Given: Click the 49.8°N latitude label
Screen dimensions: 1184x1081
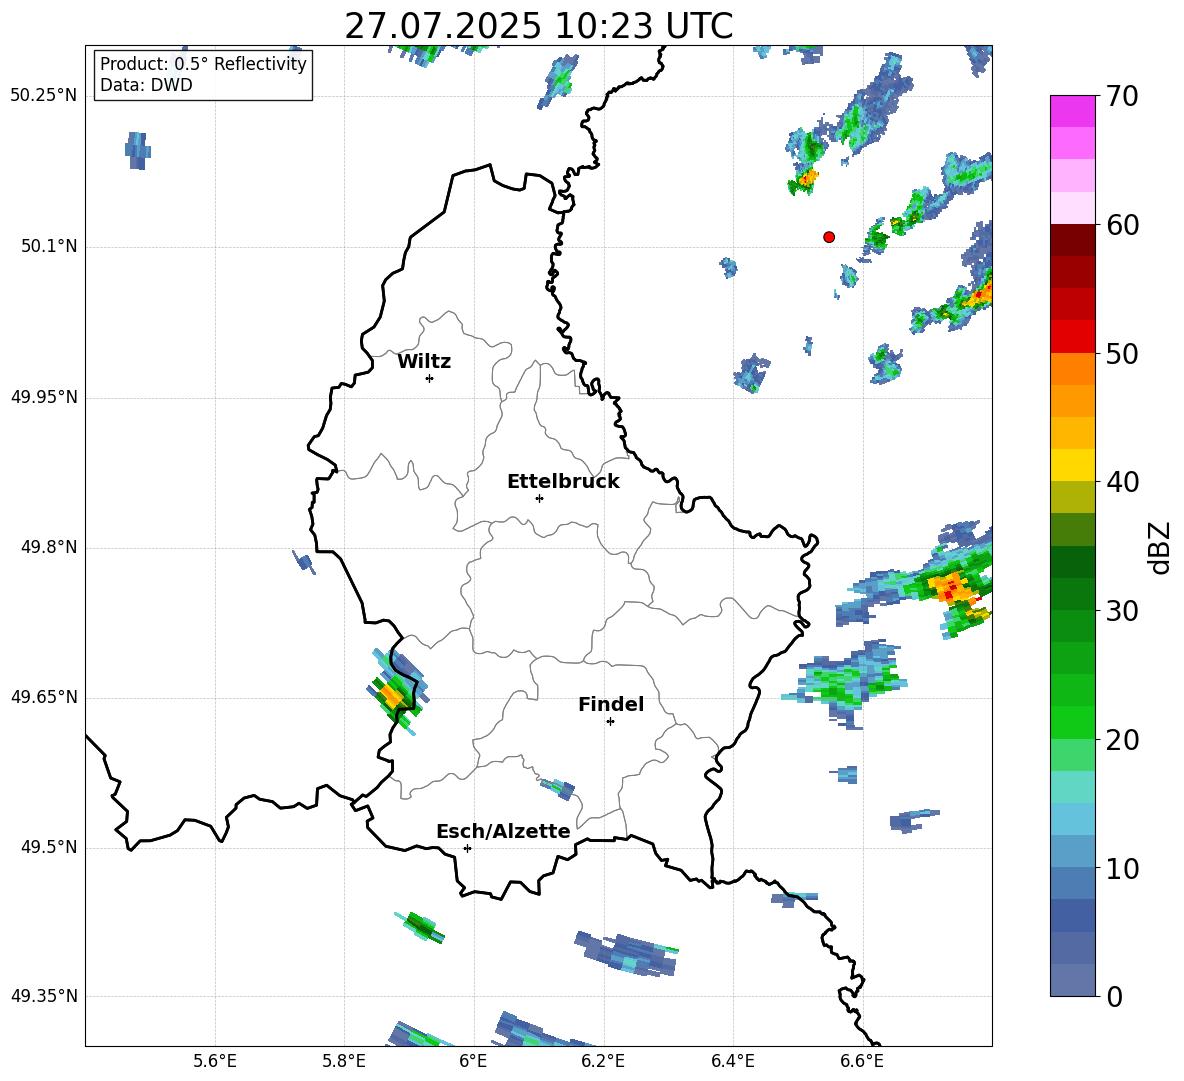Looking at the screenshot, I should pos(49,547).
